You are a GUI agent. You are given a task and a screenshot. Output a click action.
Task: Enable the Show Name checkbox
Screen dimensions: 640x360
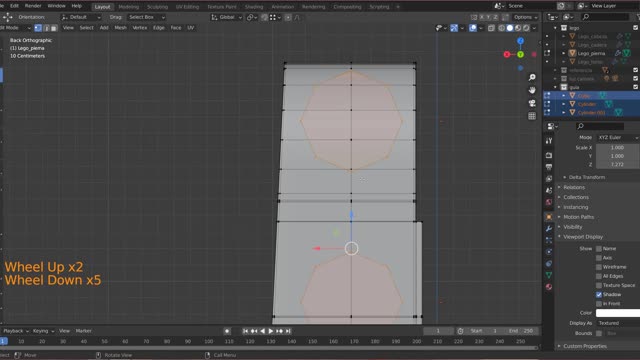[x=599, y=249]
